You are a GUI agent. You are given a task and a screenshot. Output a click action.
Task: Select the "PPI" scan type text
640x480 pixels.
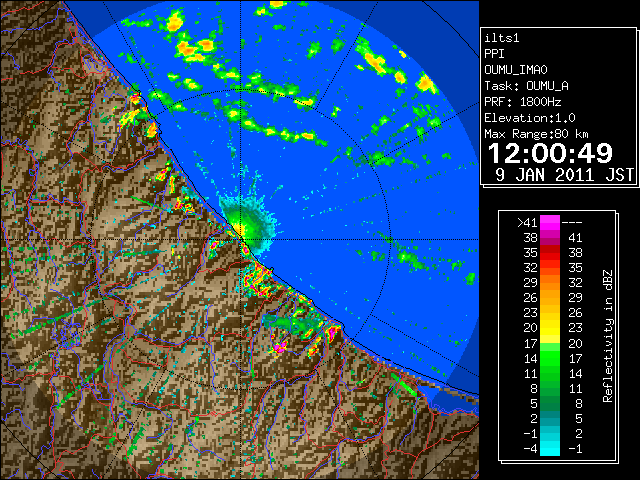(494, 54)
